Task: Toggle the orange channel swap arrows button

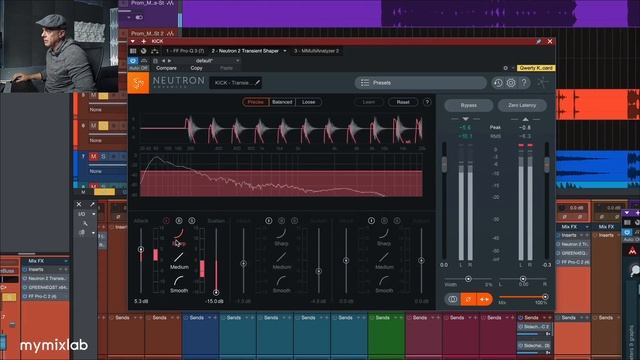Action: (484, 299)
